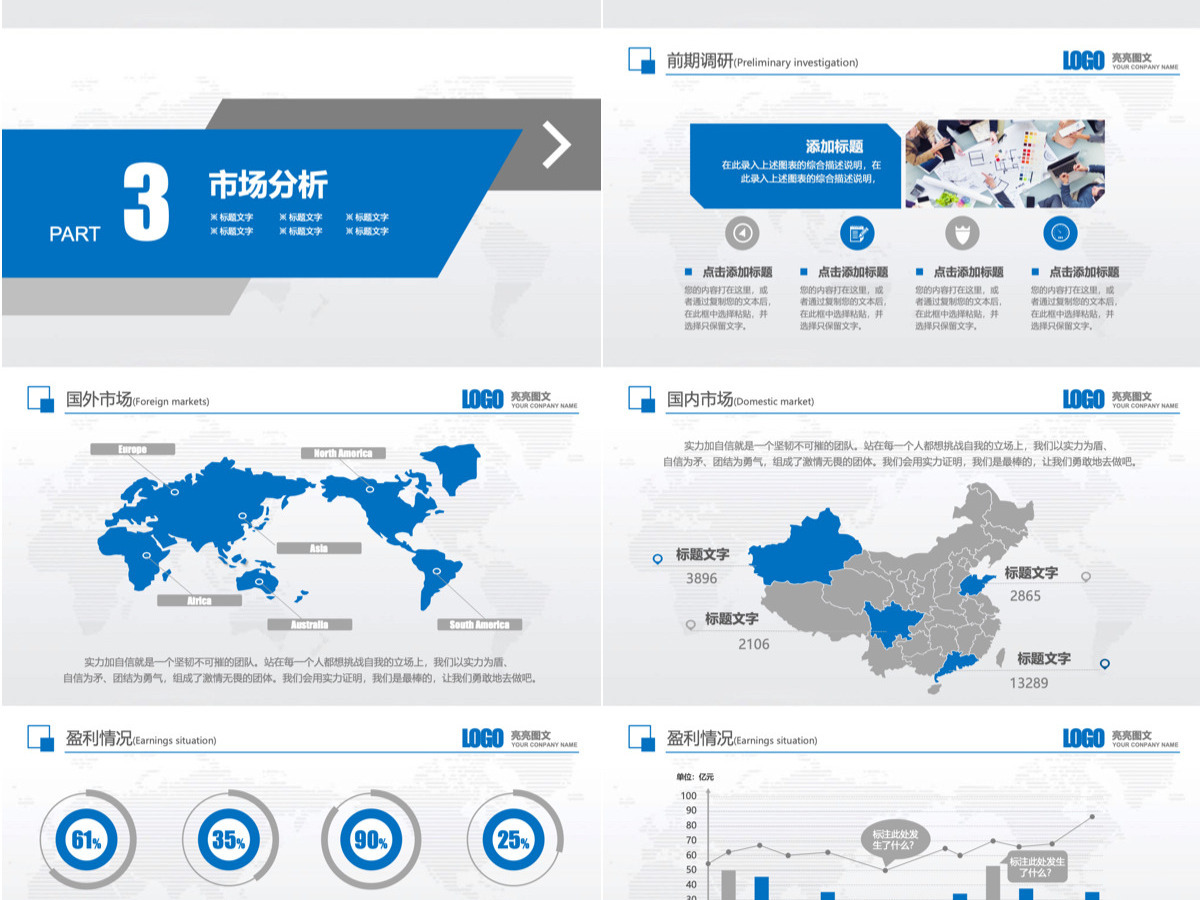Click the 90% donut chart
The image size is (1200, 900).
(371, 840)
